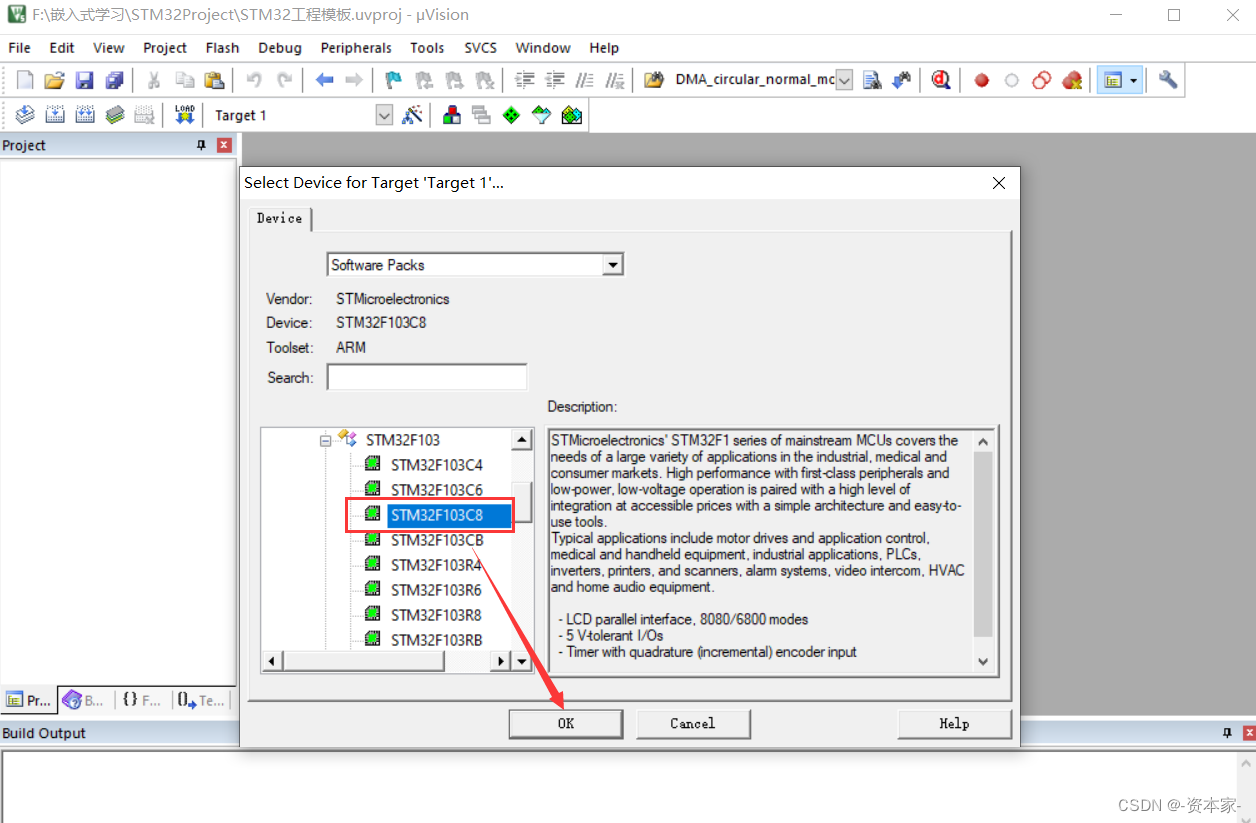This screenshot has width=1256, height=823.
Task: Open the Peripherals menu
Action: click(x=356, y=48)
